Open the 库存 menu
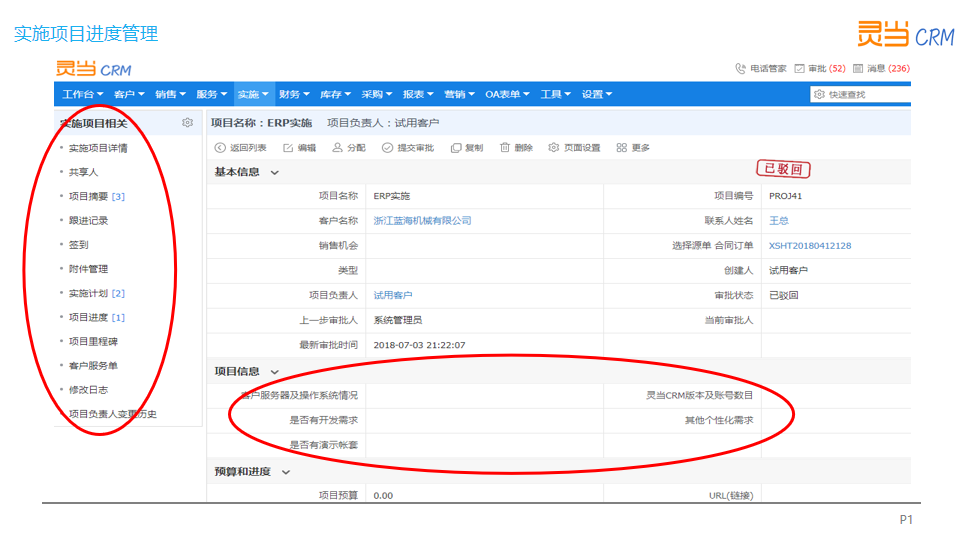The width and height of the screenshot is (963, 540). click(x=335, y=94)
